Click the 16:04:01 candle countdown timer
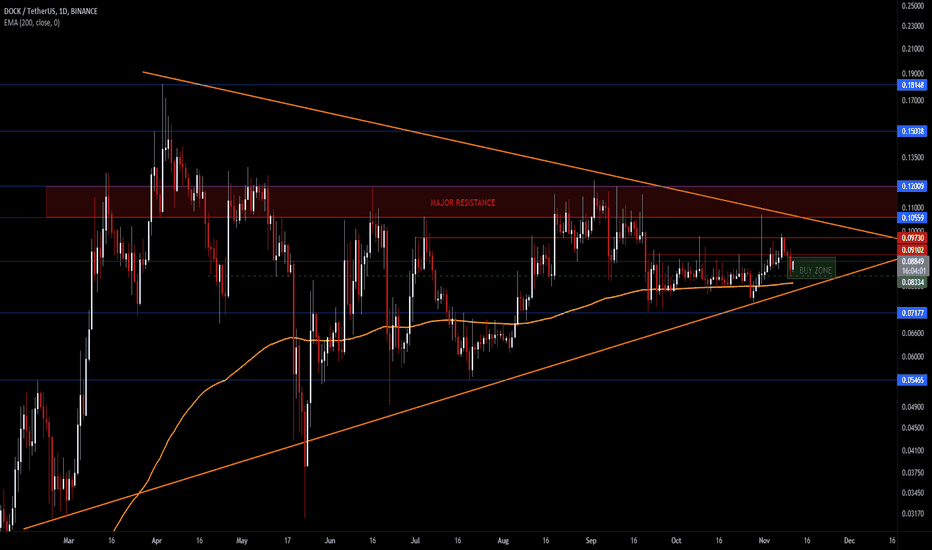932x550 pixels. coord(912,271)
